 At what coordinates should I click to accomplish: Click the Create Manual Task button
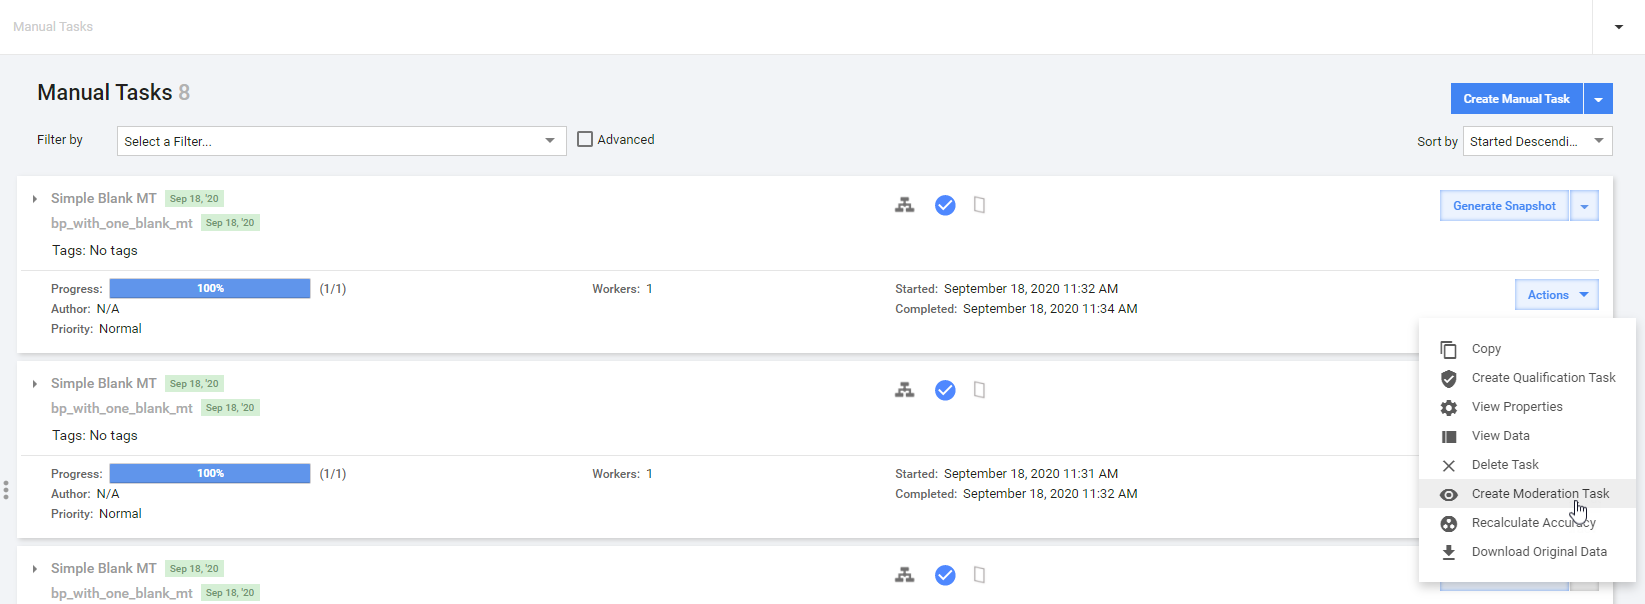(1516, 99)
